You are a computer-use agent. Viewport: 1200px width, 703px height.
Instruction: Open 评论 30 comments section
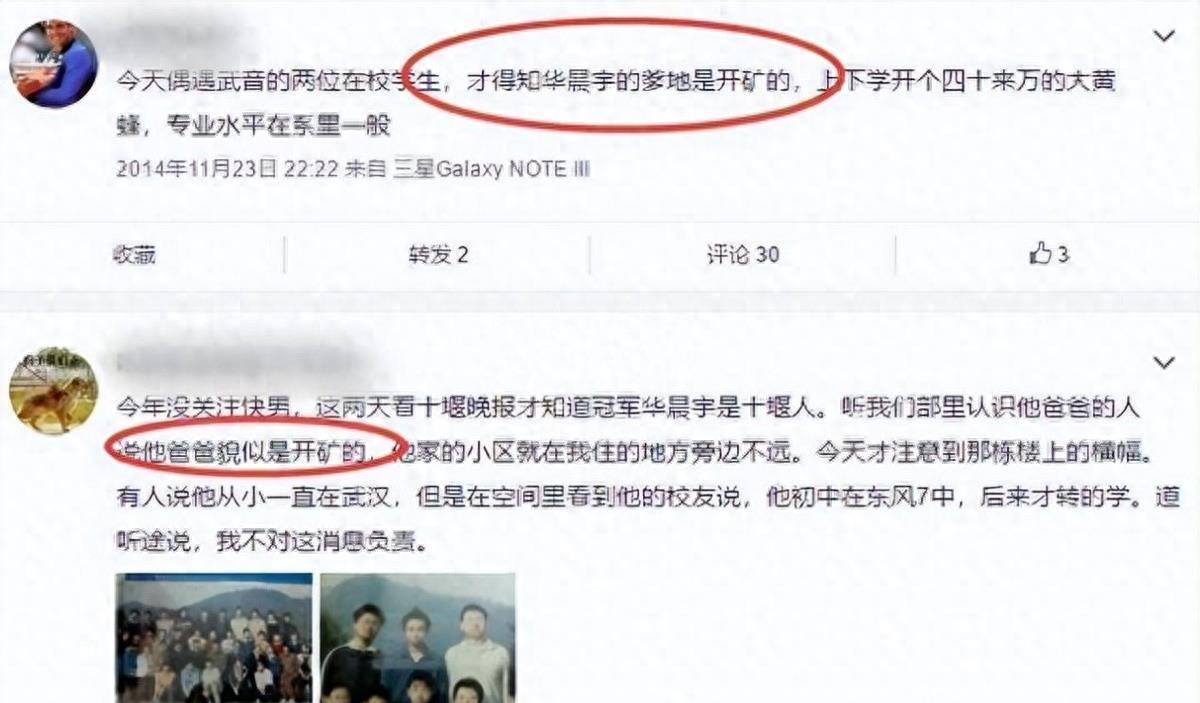click(x=742, y=254)
